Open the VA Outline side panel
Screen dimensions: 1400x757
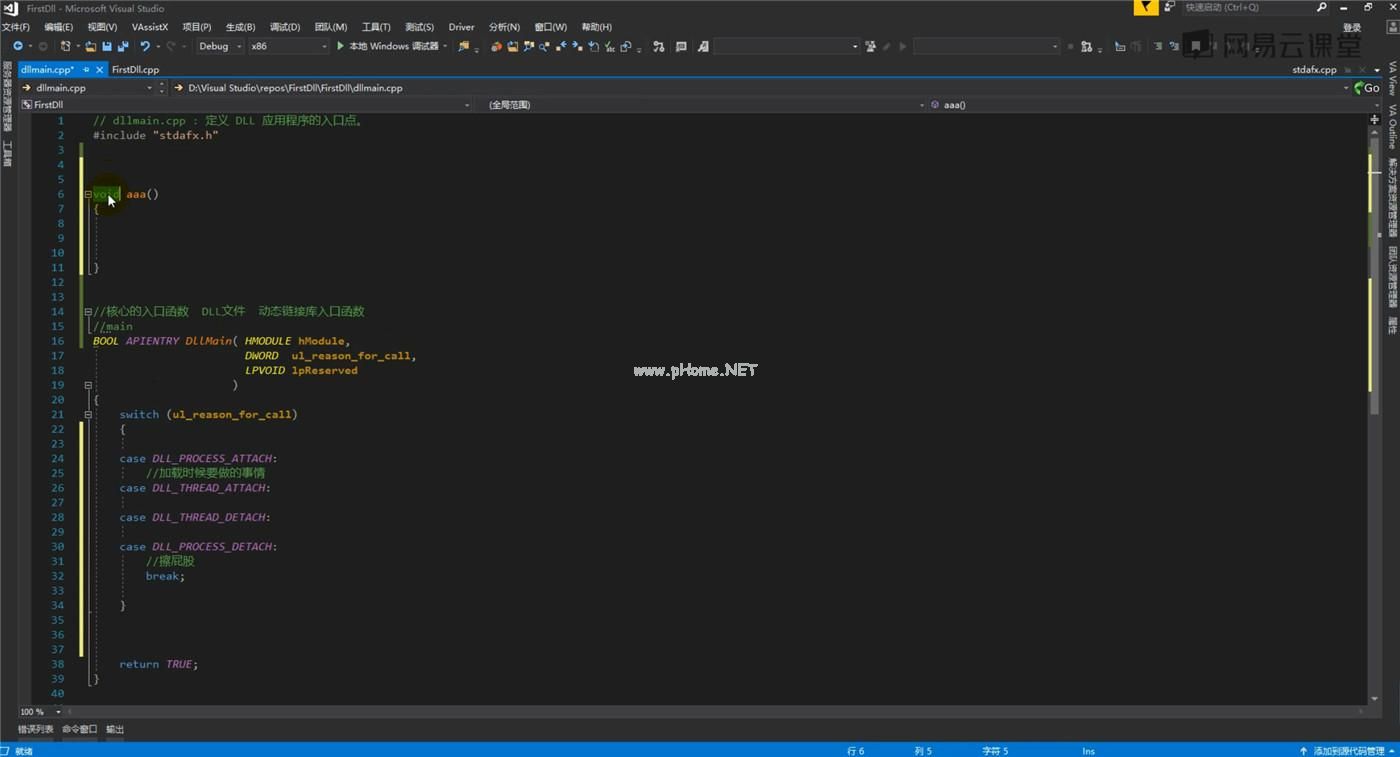[x=1392, y=126]
